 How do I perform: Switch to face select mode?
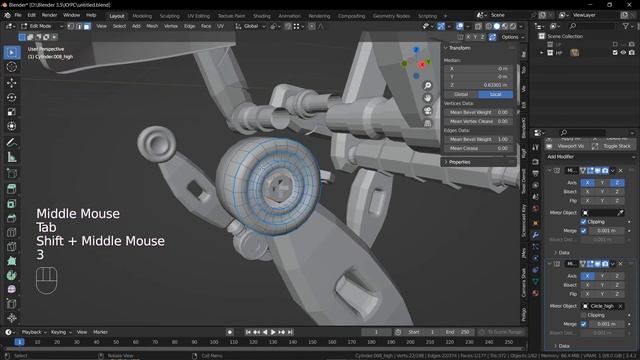click(87, 26)
